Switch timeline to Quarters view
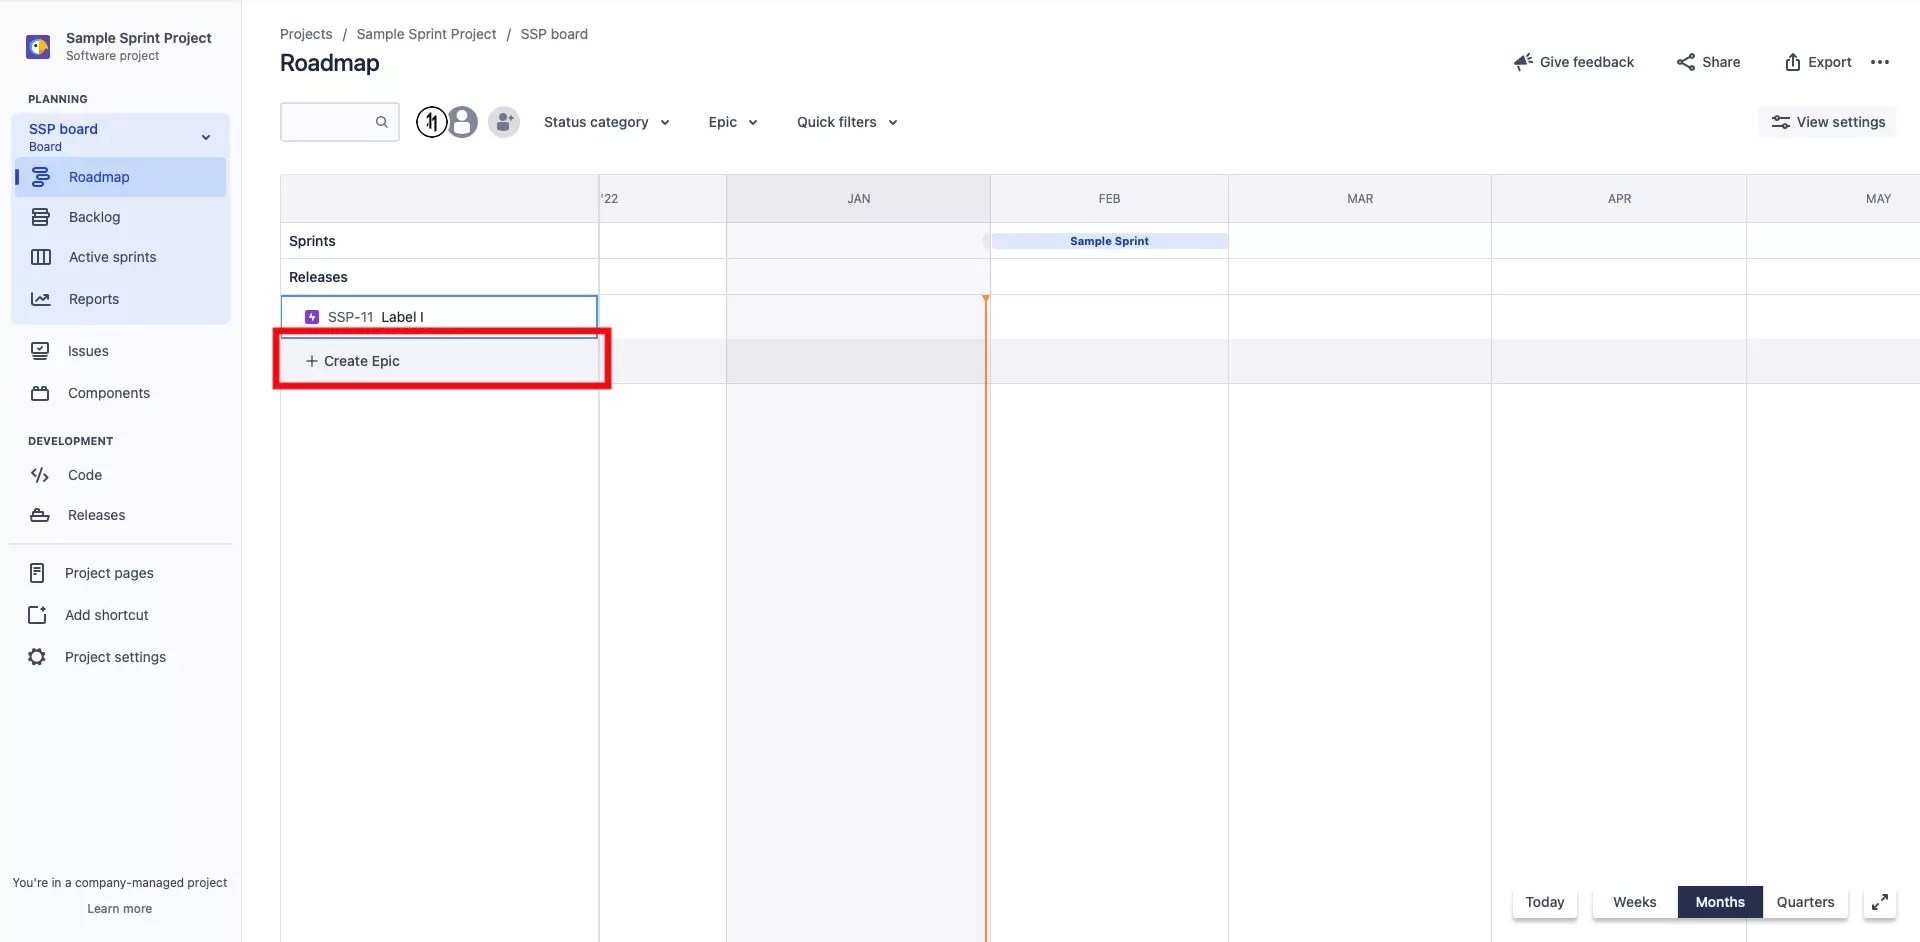This screenshot has width=1920, height=942. (1805, 902)
